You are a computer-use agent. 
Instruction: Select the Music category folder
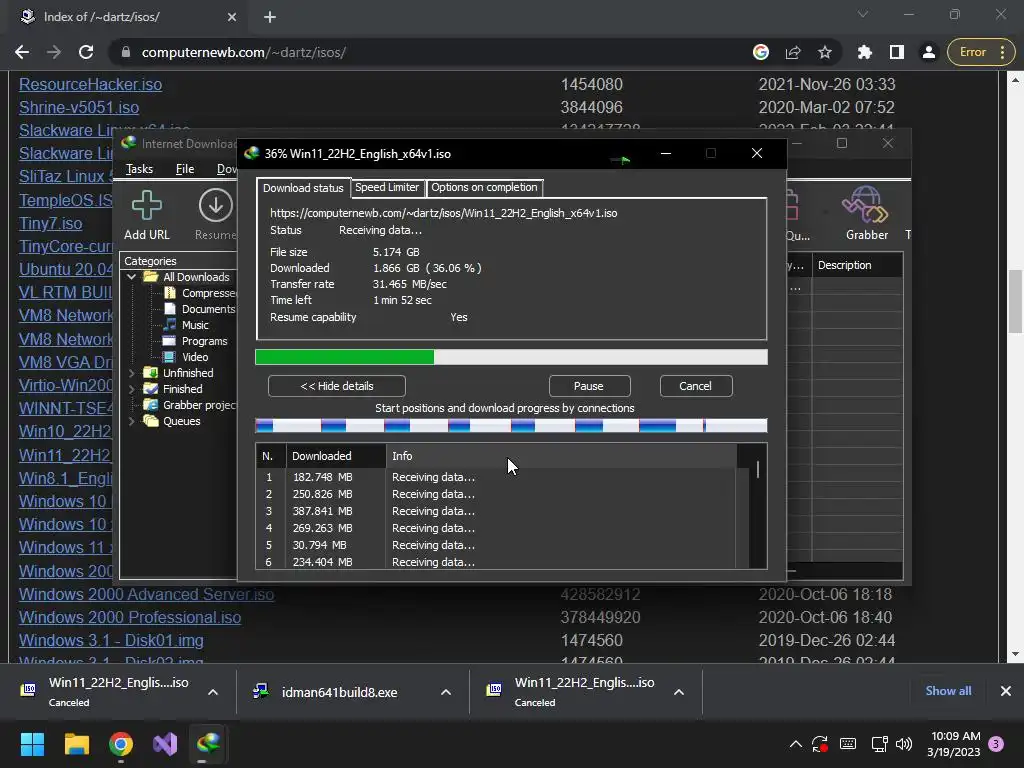tap(195, 325)
